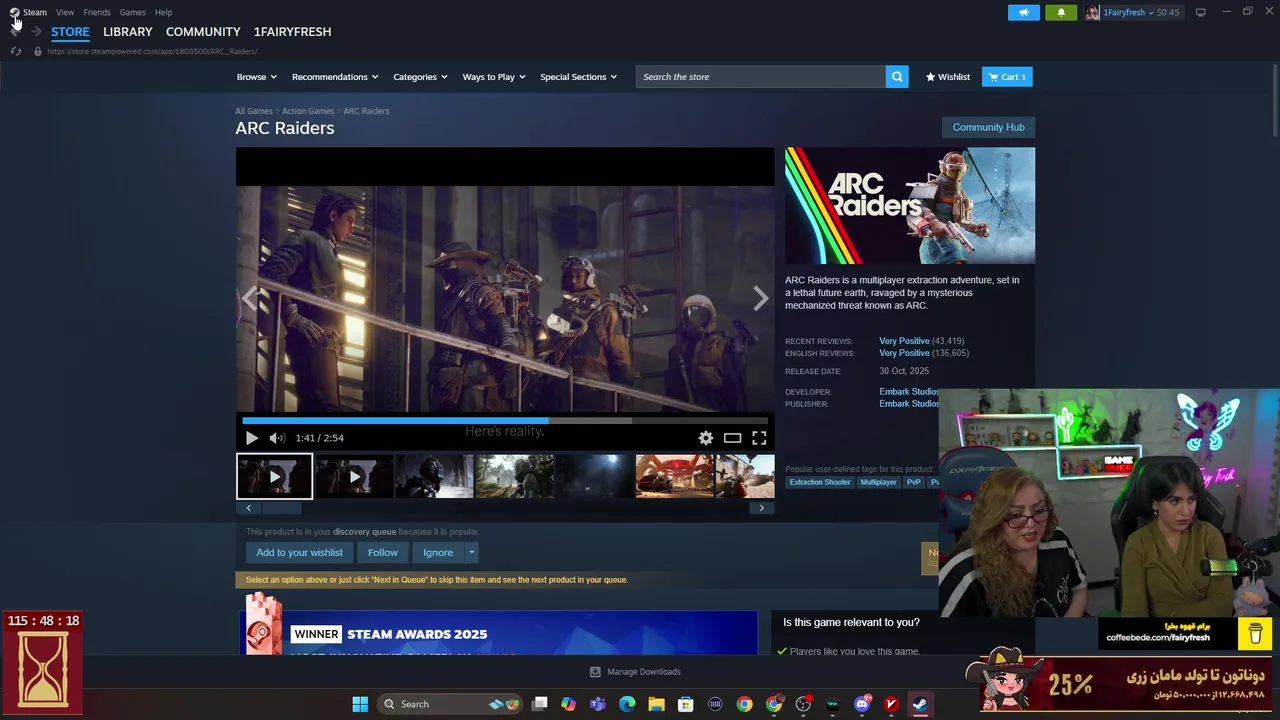Expand the Ignore options dropdown arrow
This screenshot has height=720, width=1280.
(x=471, y=552)
